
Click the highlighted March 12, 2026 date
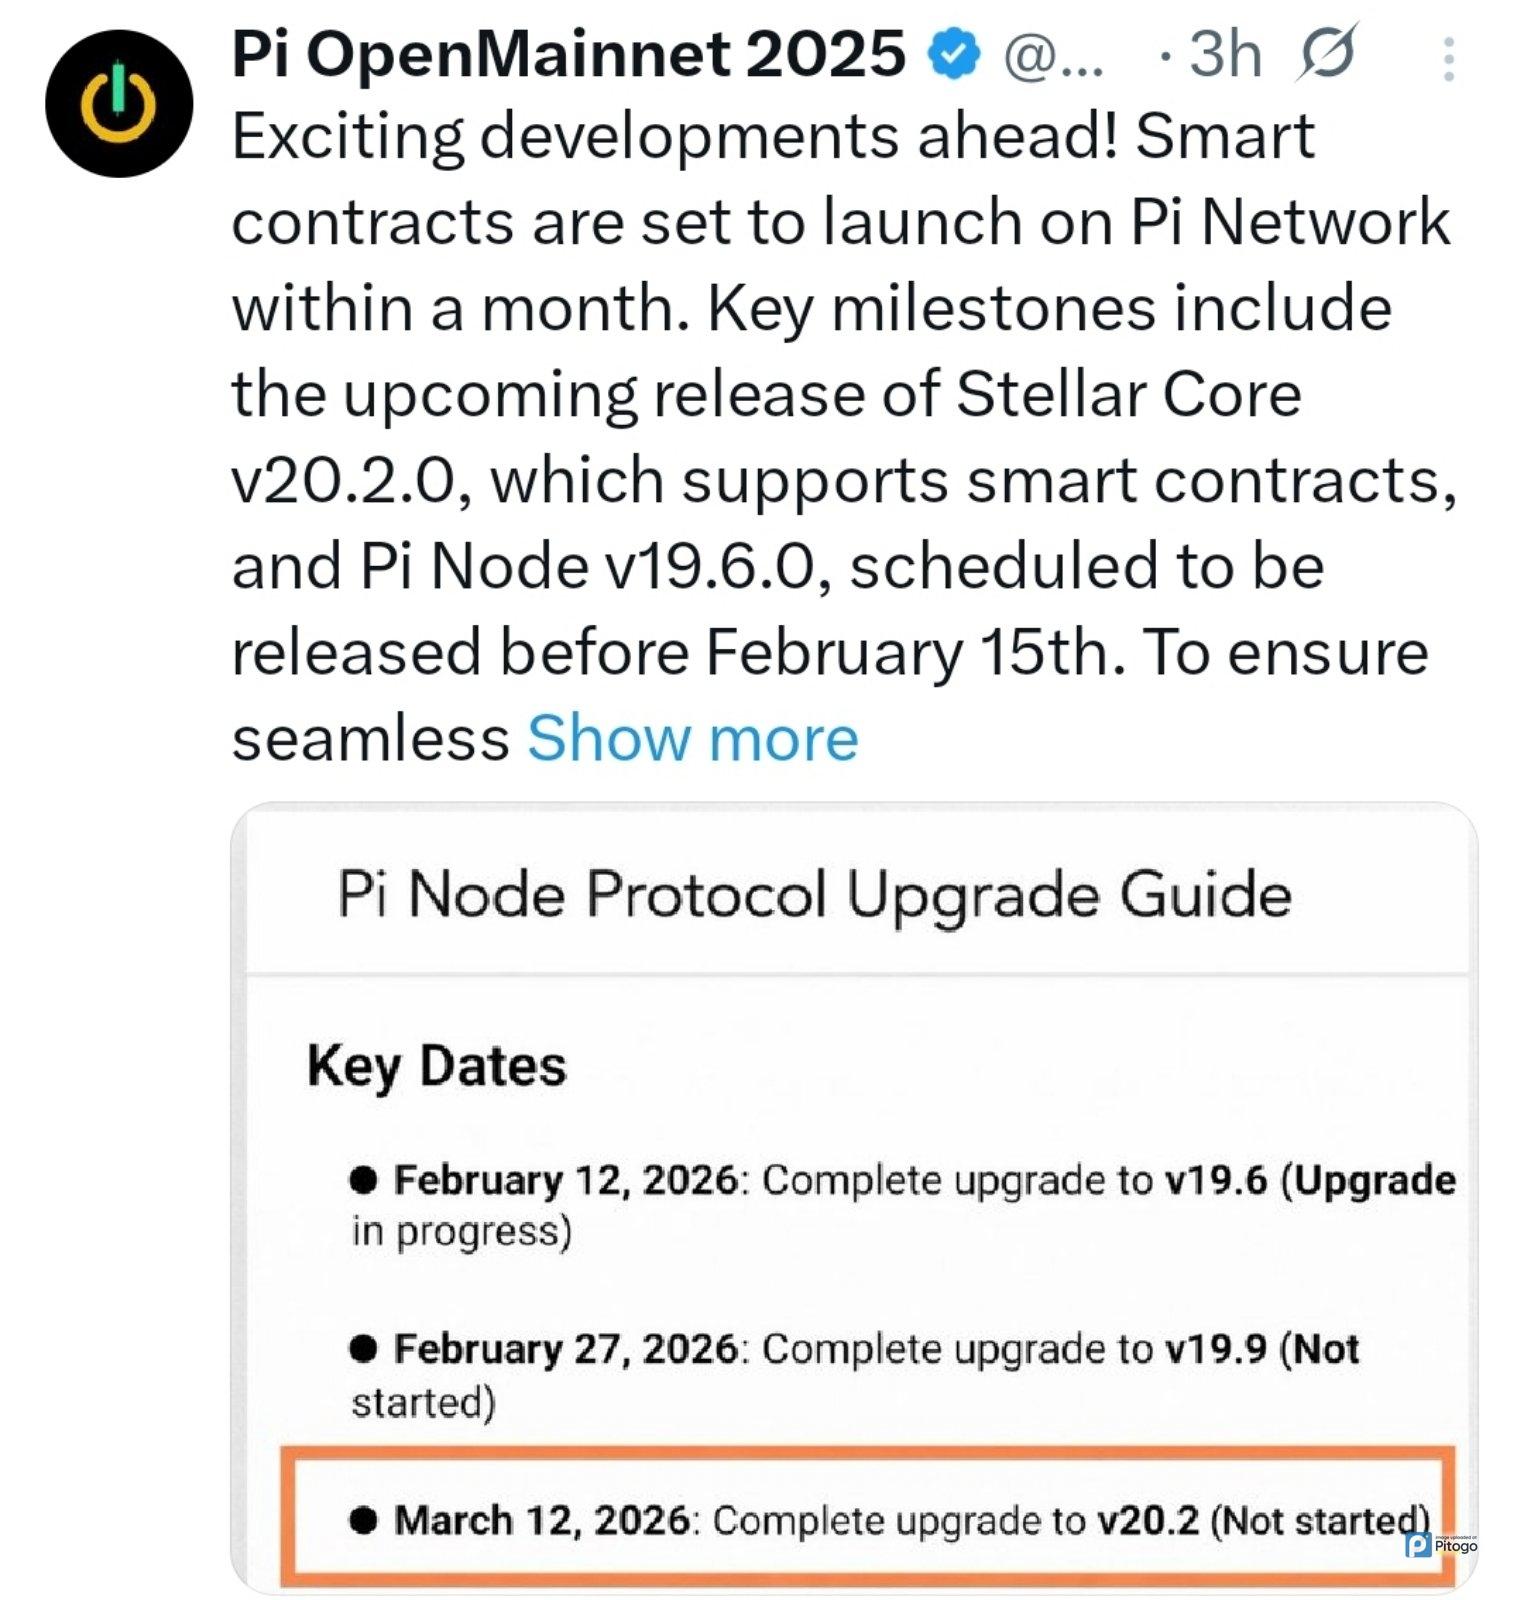pos(541,1520)
